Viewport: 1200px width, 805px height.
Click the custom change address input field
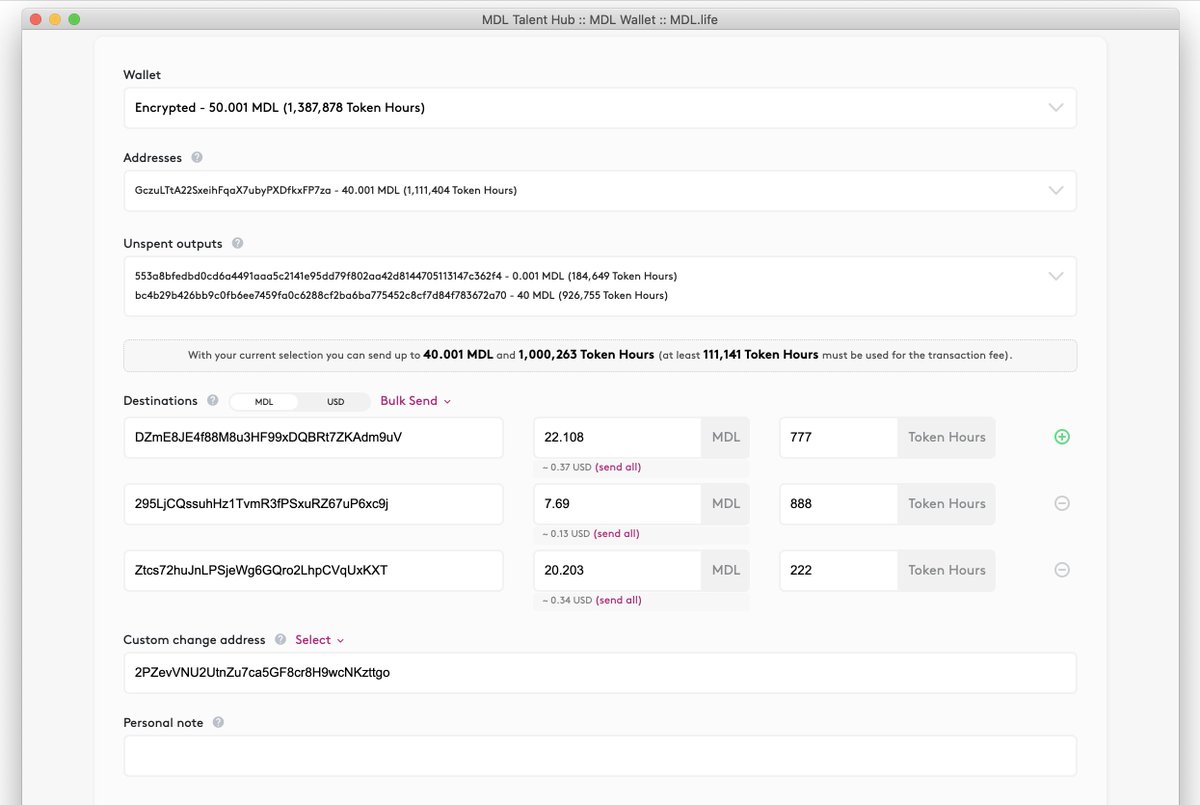[x=600, y=673]
